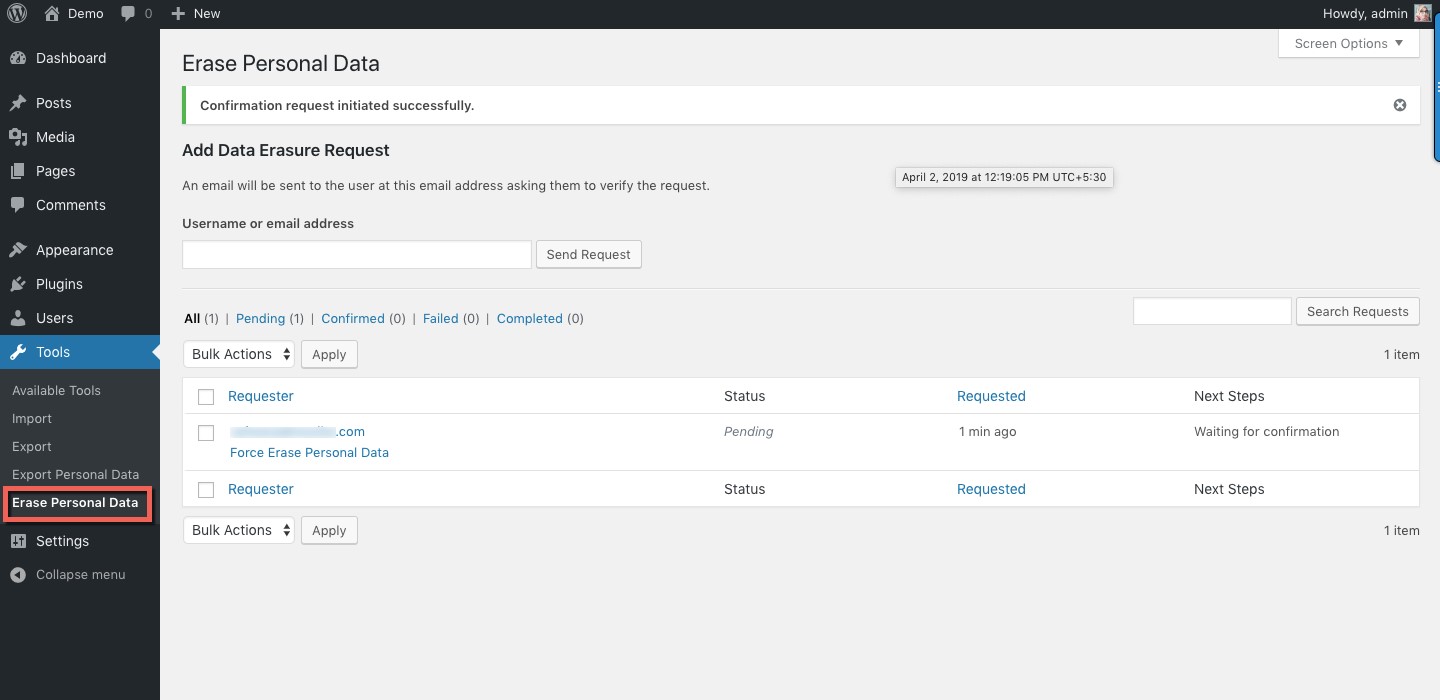Open the Media icon in sidebar
The image size is (1440, 700).
click(x=18, y=137)
